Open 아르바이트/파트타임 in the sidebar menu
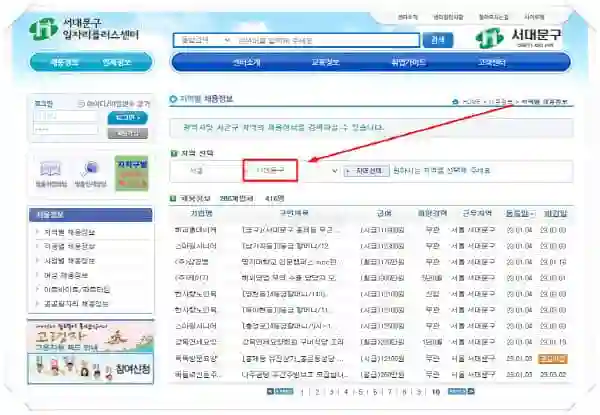 click(77, 290)
